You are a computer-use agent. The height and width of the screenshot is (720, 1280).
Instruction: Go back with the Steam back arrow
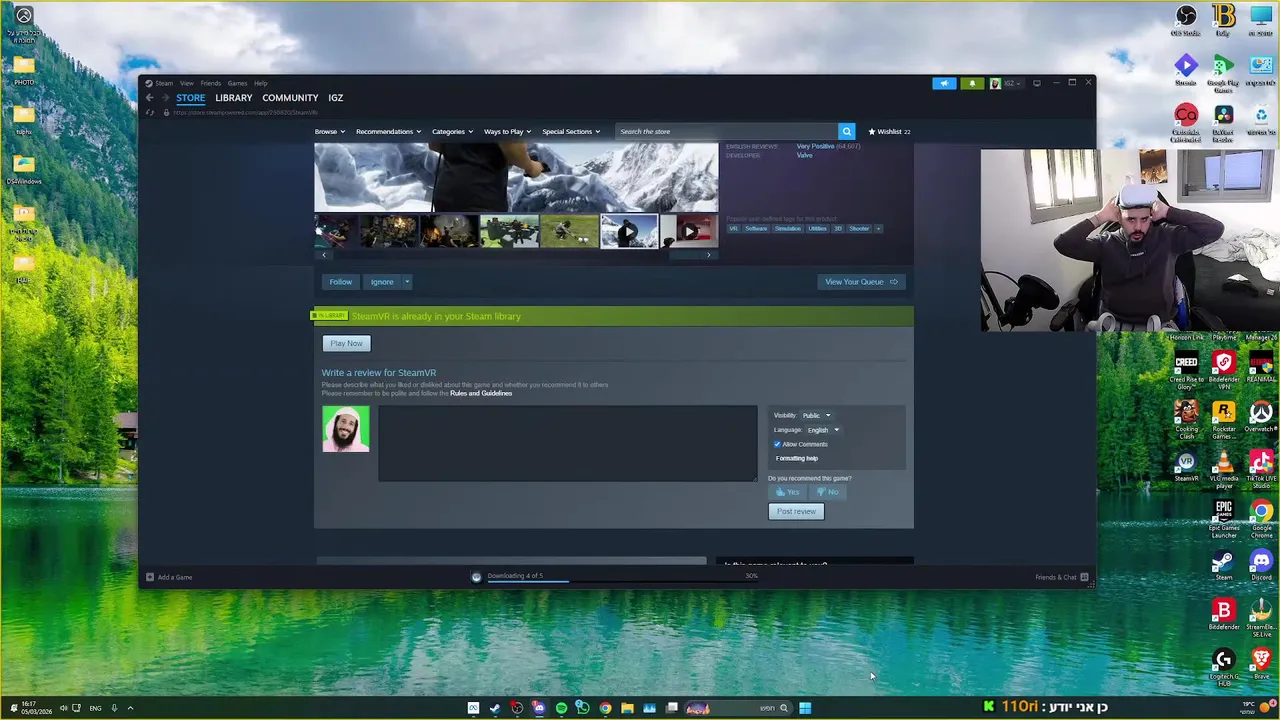(x=150, y=98)
